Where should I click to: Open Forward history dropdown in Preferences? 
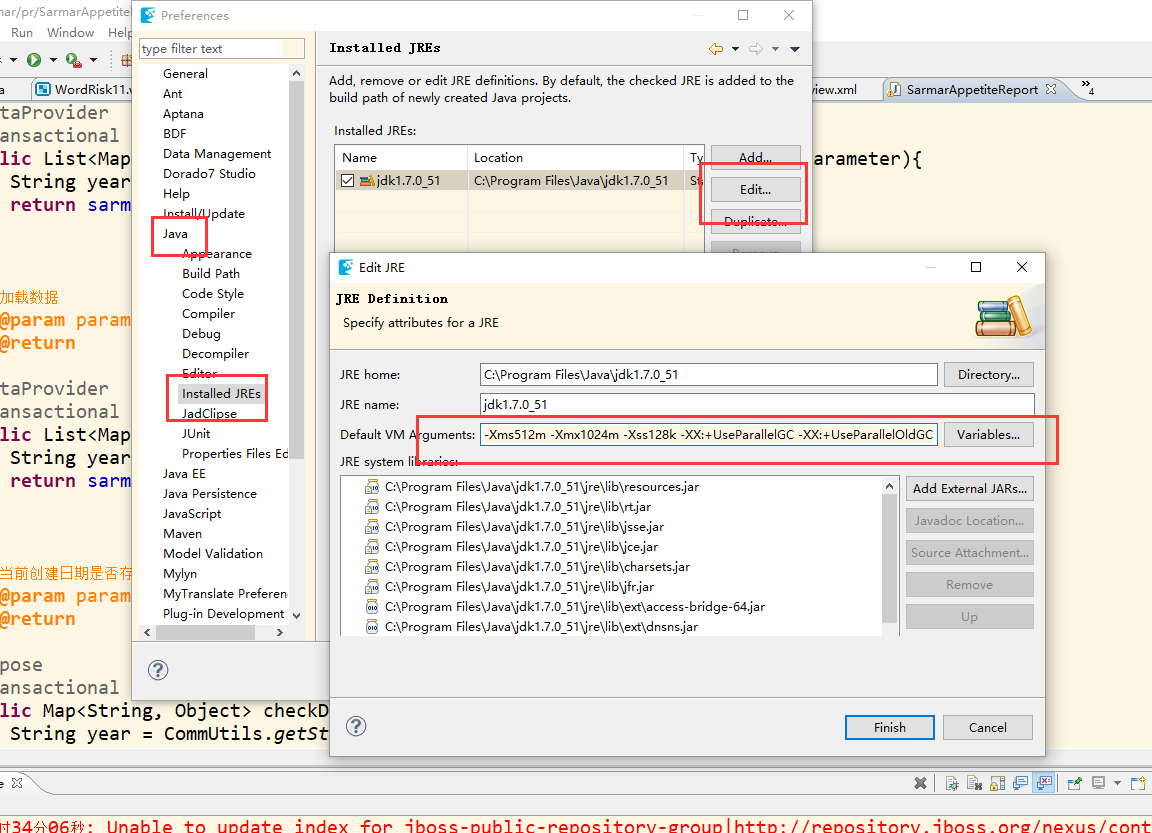(775, 49)
